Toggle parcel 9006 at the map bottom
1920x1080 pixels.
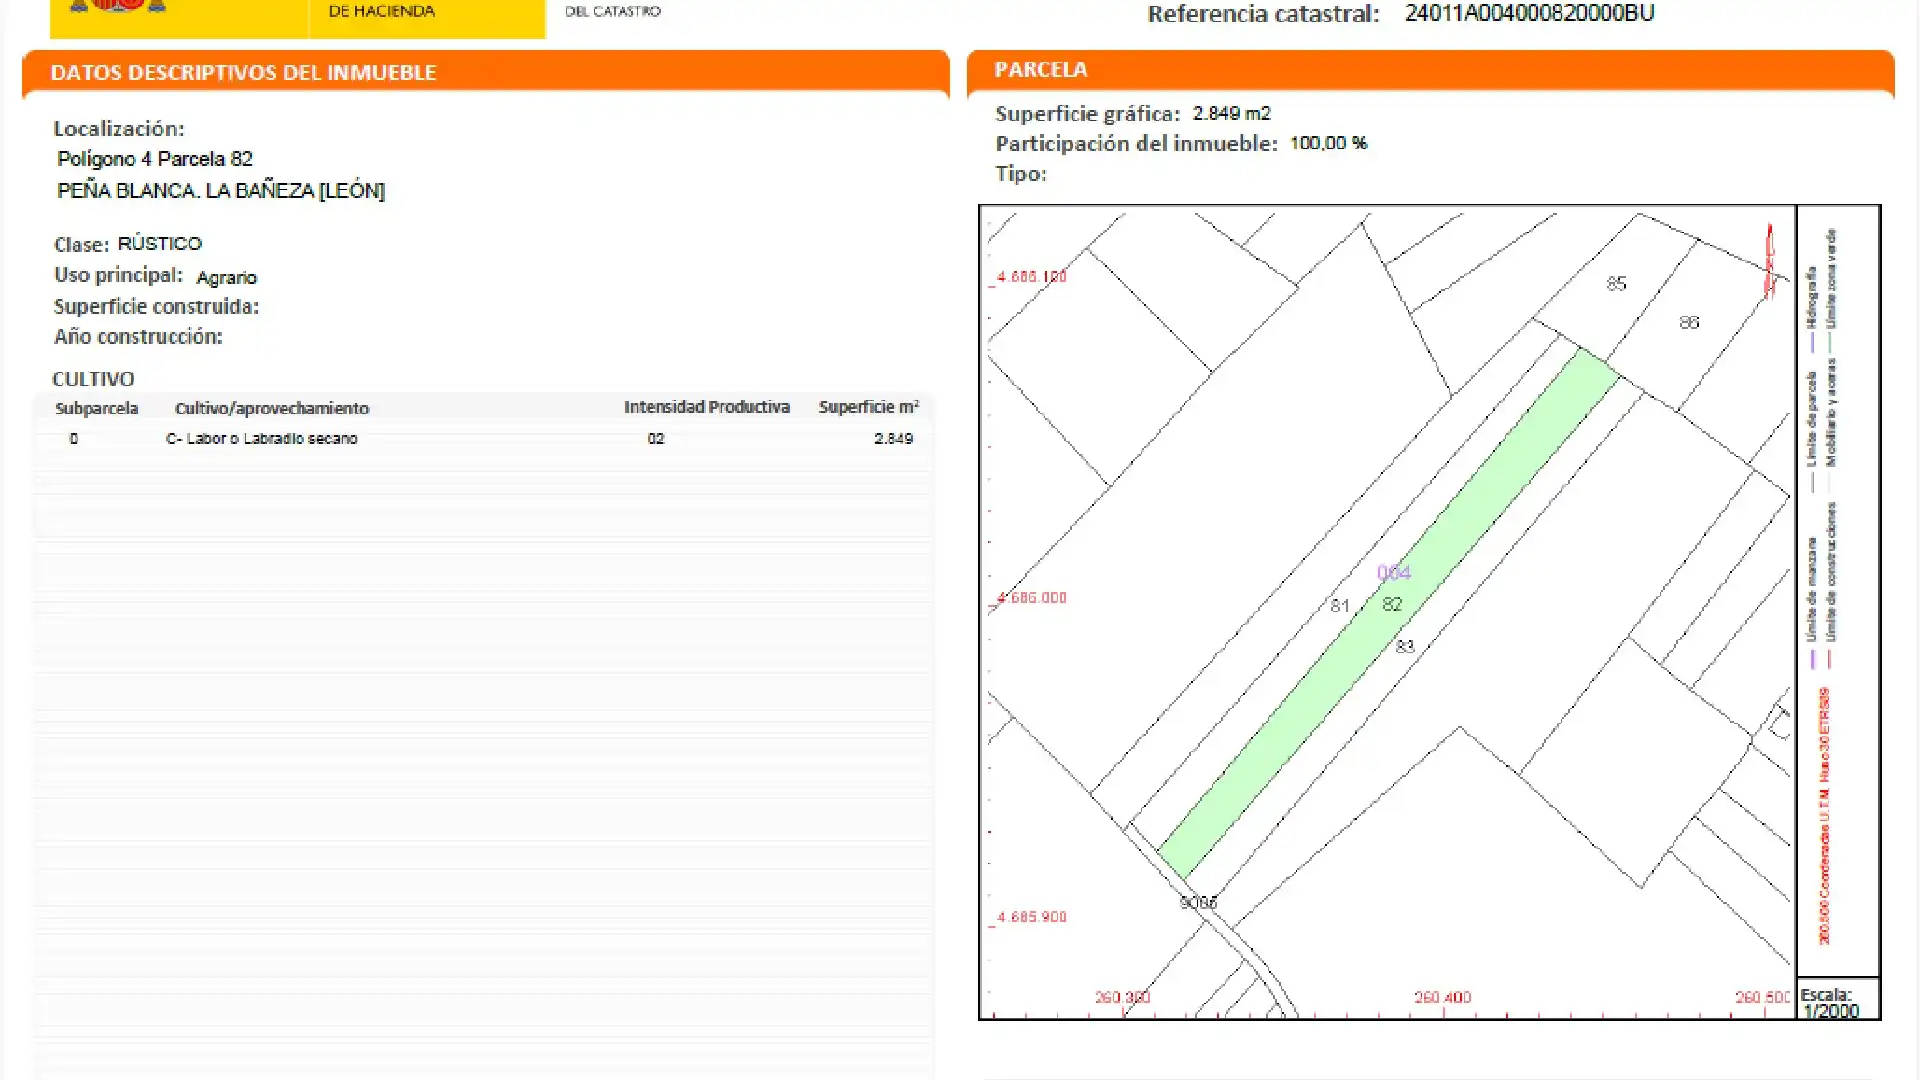coord(1200,902)
